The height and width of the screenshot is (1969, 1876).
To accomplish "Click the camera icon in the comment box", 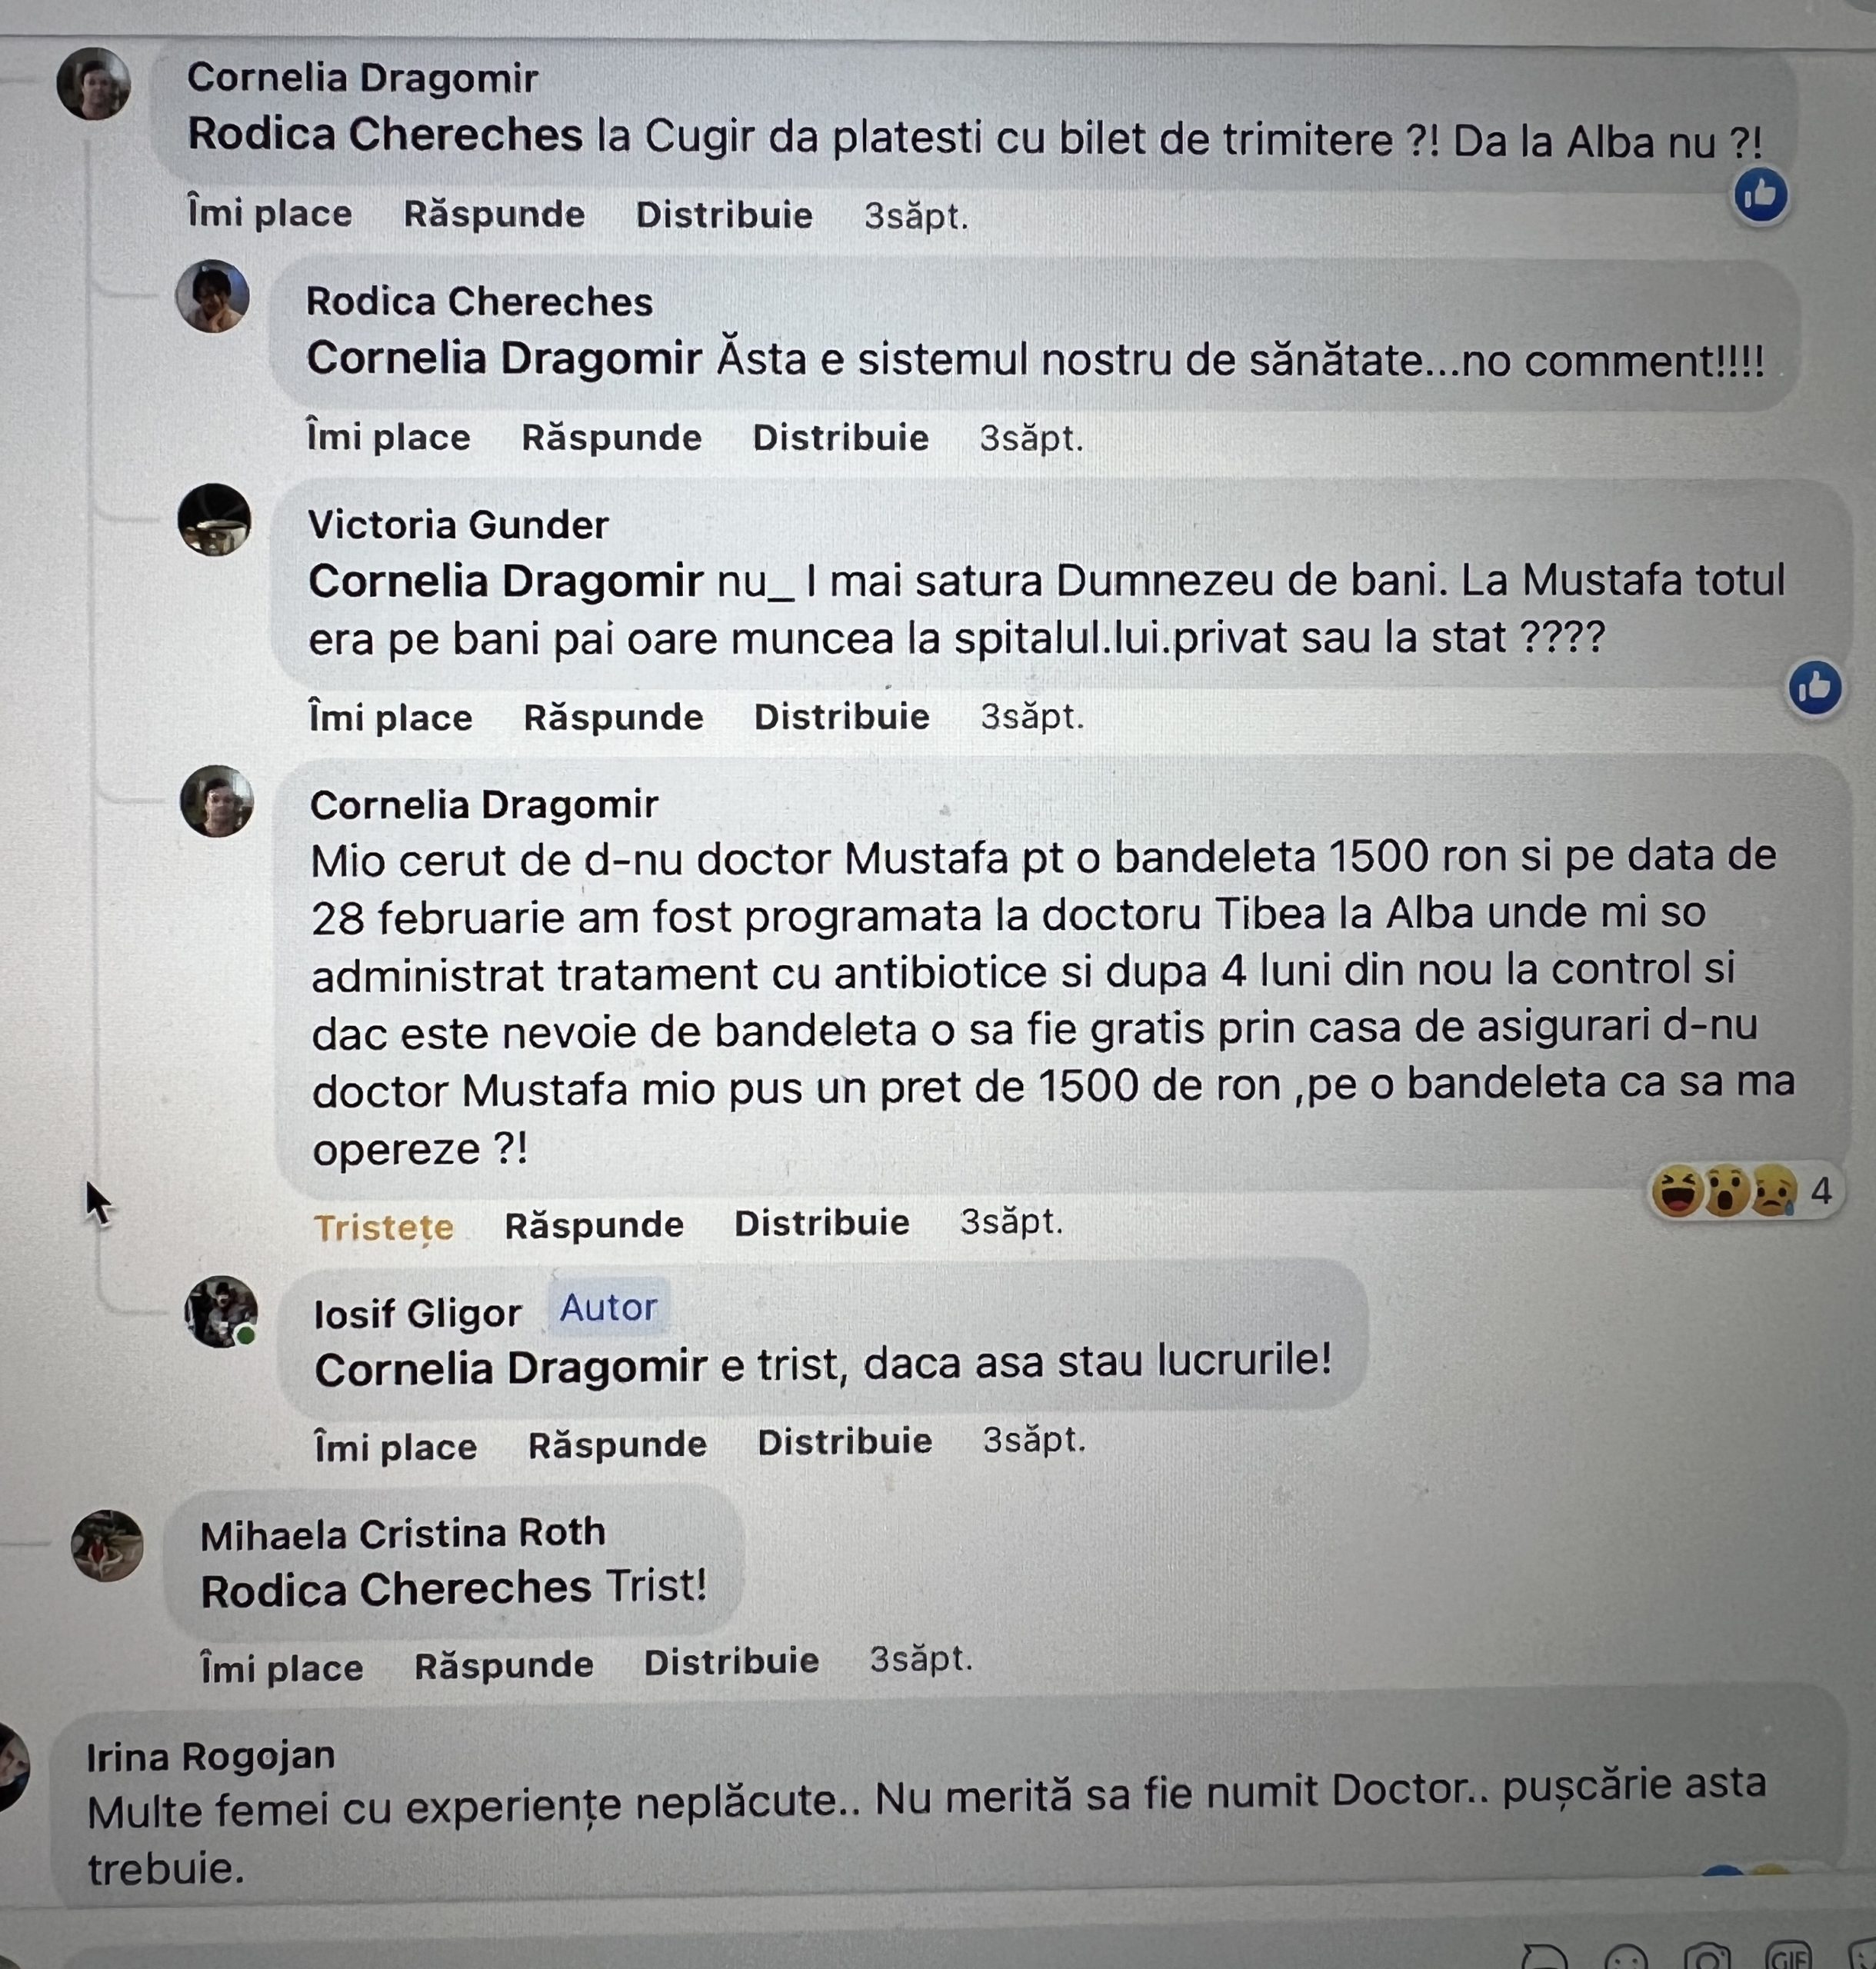I will coord(1707,1957).
